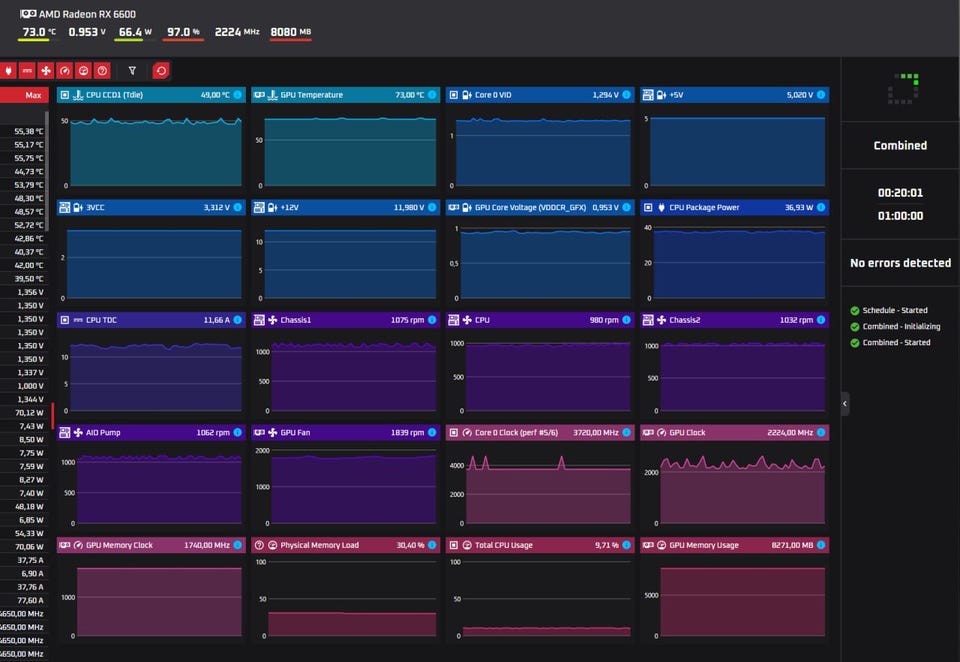Open the funnel filter options
960x662 pixels.
point(132,71)
